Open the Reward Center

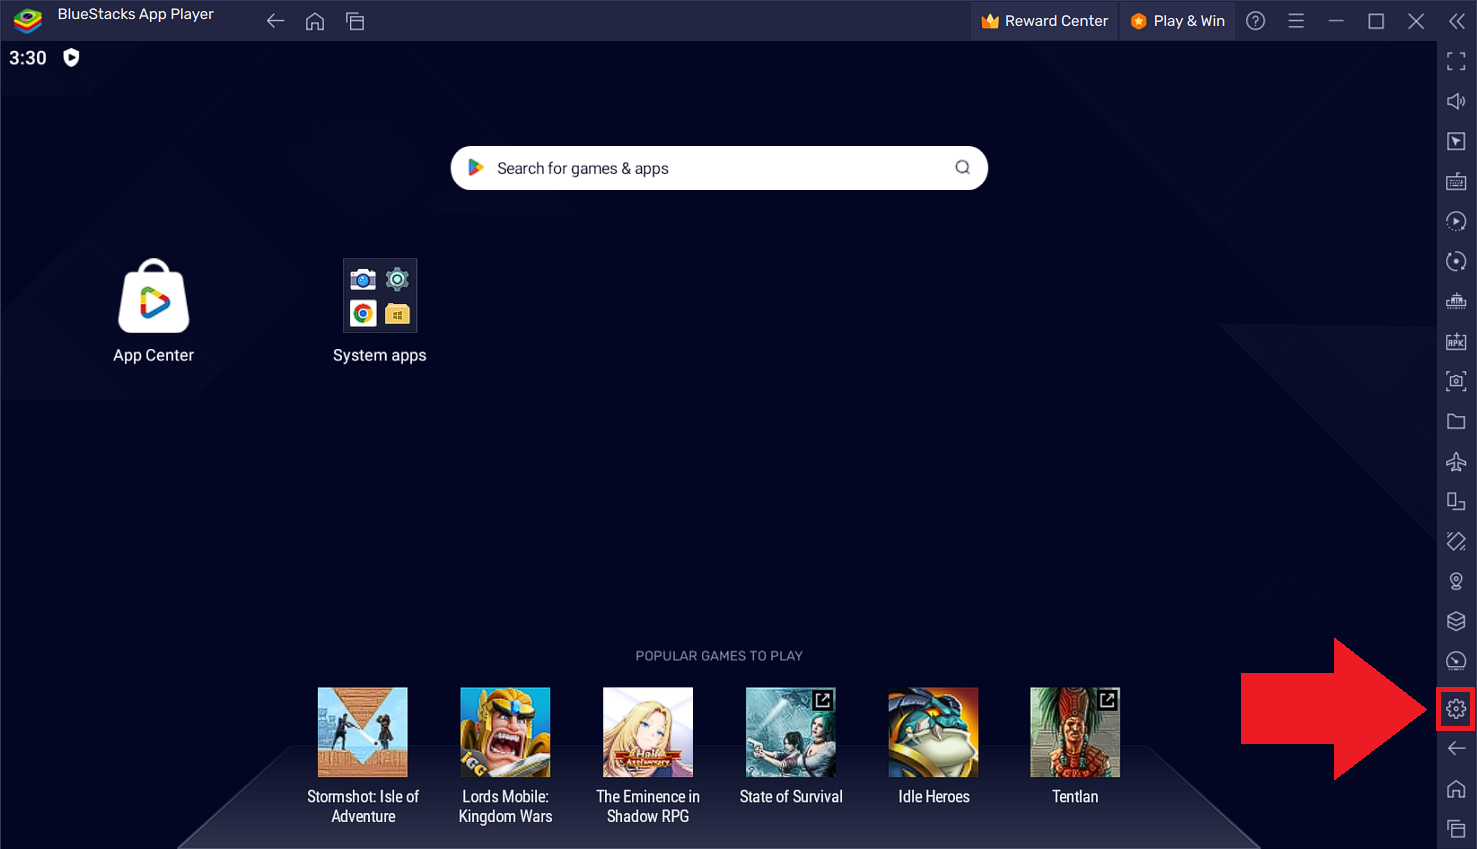coord(1044,21)
